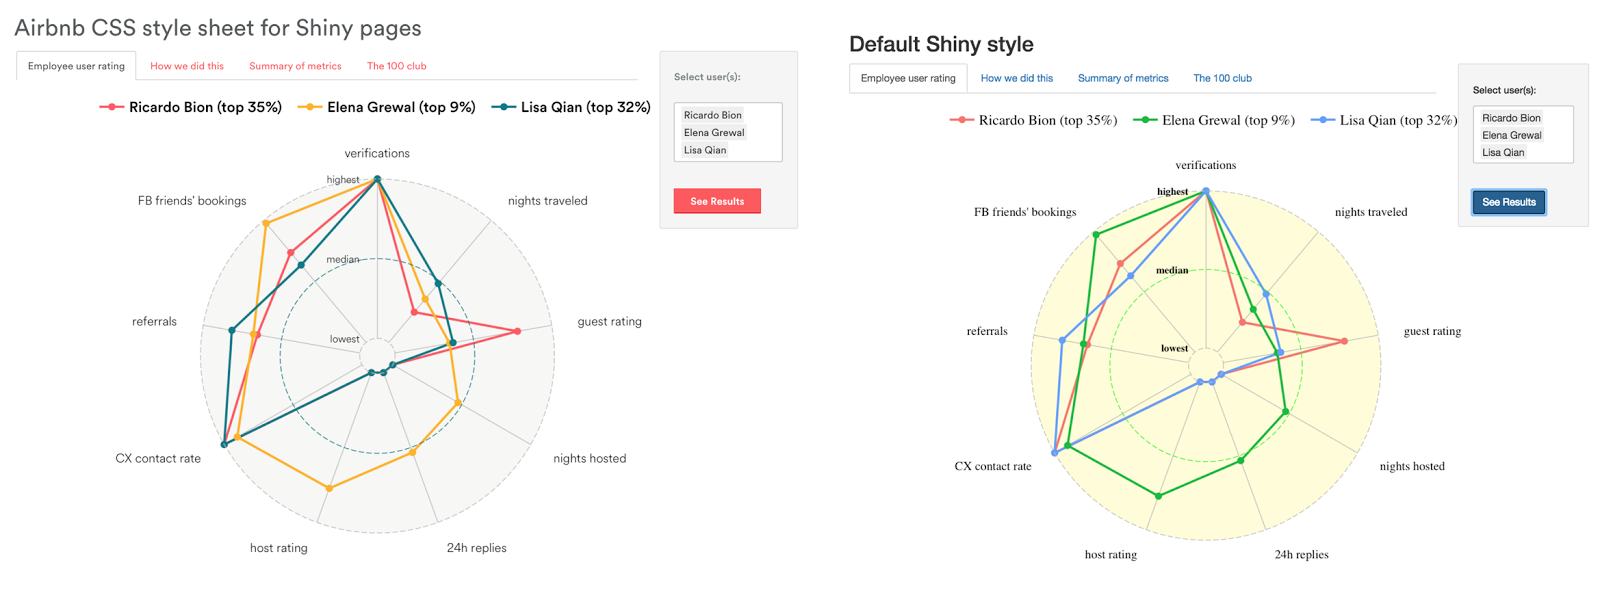Open blue 'Summary of metrics' tab
1600x595 pixels.
click(1122, 78)
